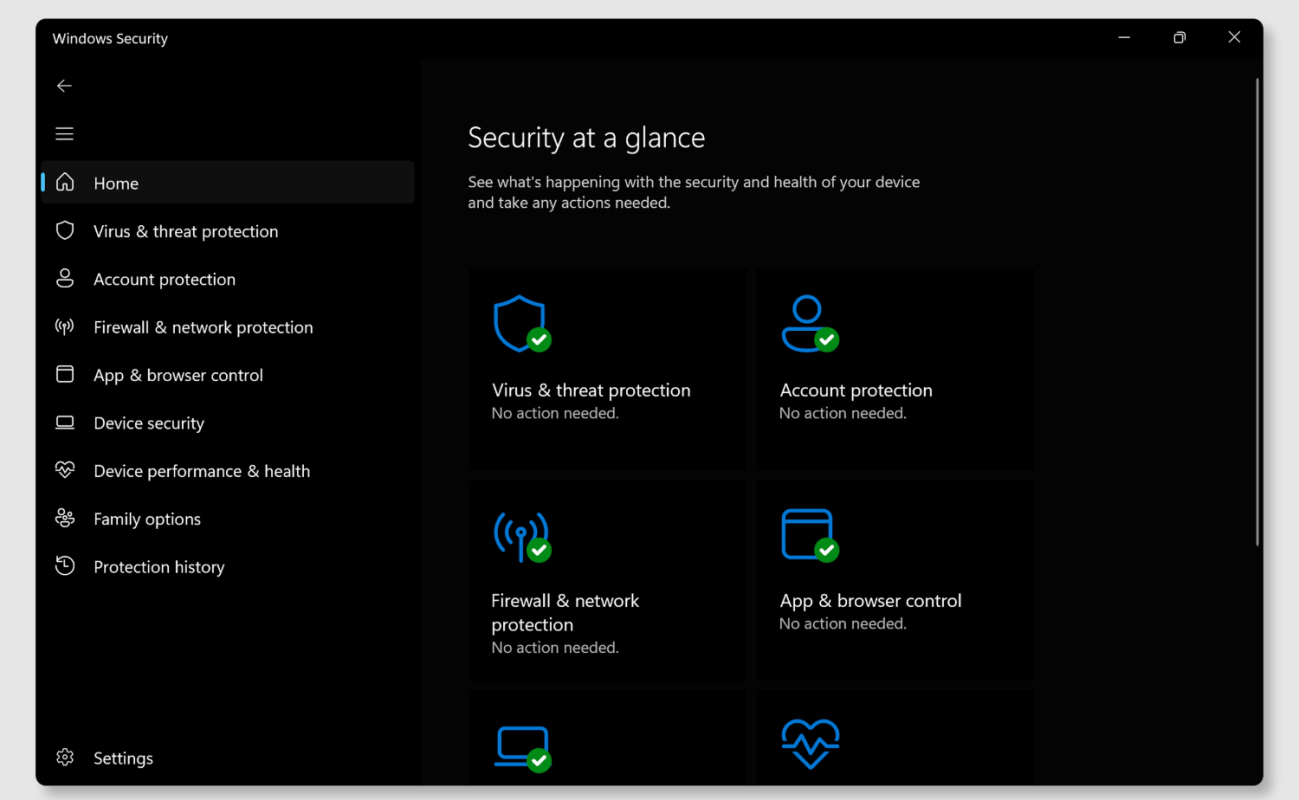Click the 'Windows Security' window title
This screenshot has height=800, width=1299.
[110, 39]
